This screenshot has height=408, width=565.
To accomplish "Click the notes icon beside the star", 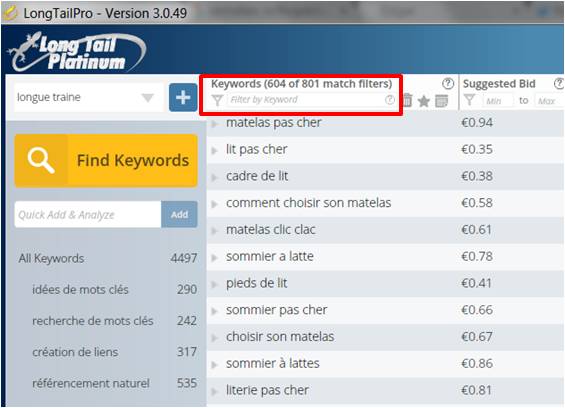I will point(441,101).
